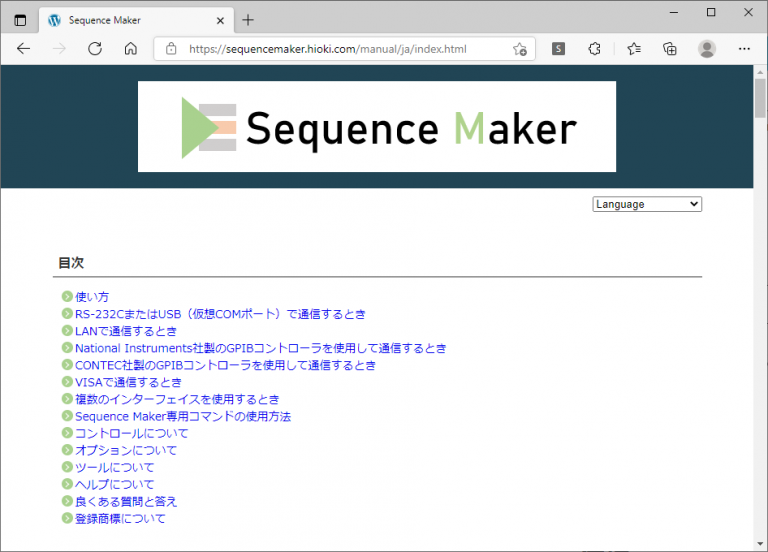Click green bullet beside 使い方
Image resolution: width=768 pixels, height=552 pixels.
point(67,296)
